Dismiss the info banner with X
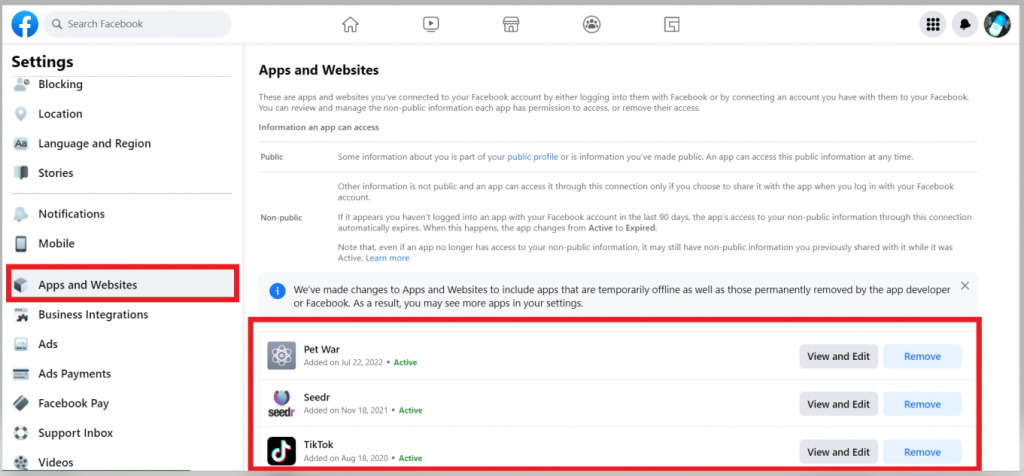Viewport: 1024px width, 476px height. tap(965, 286)
